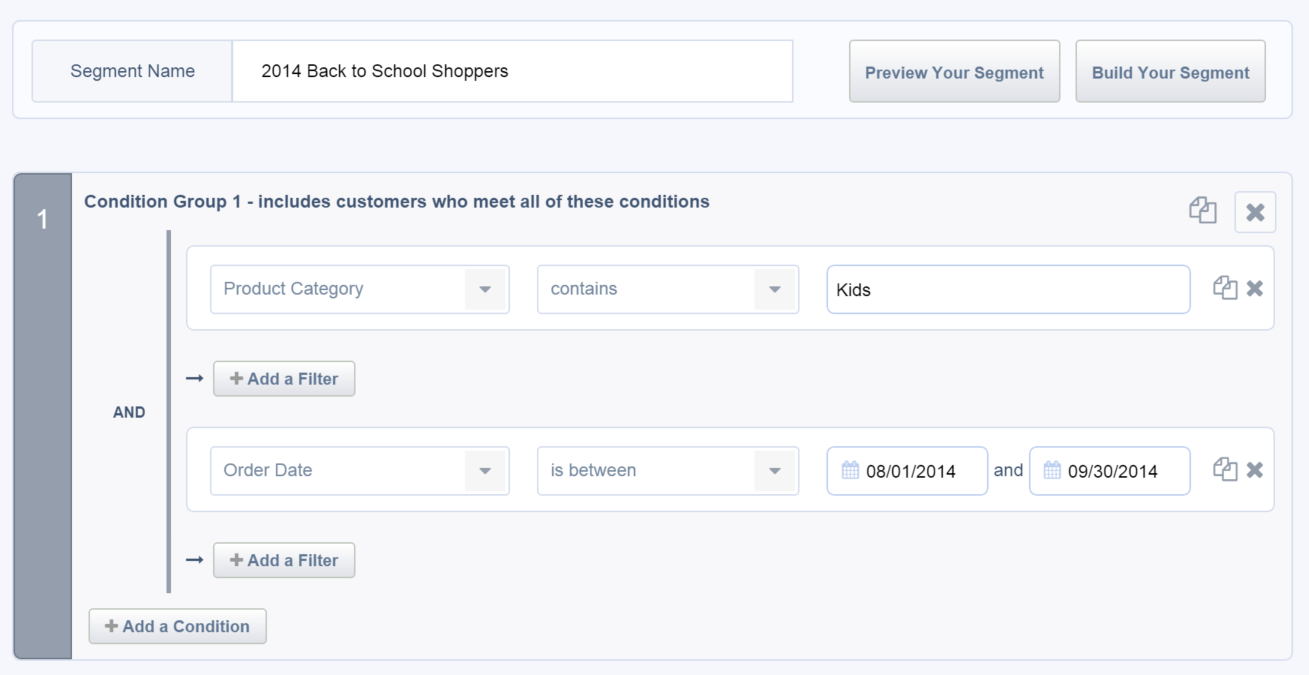Delete Condition Group 1 with X button
This screenshot has height=675, width=1309.
1255,212
